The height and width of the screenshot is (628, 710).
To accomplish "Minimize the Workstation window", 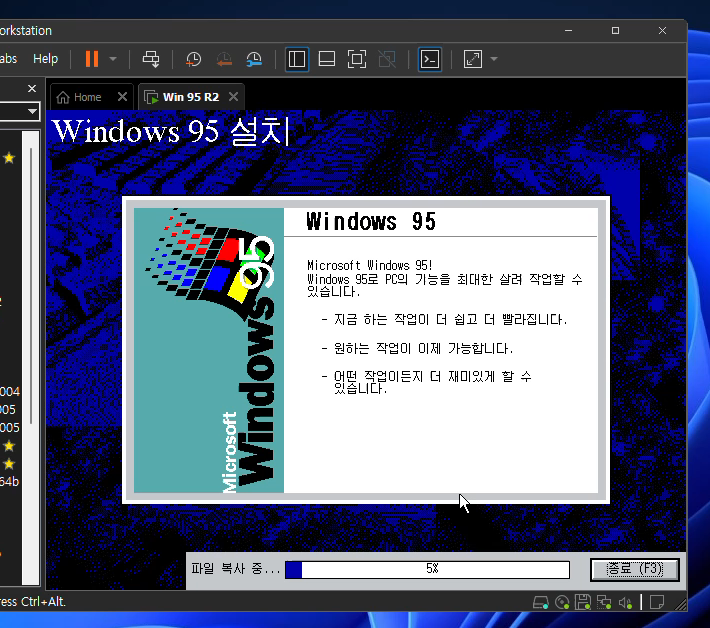I will (568, 30).
